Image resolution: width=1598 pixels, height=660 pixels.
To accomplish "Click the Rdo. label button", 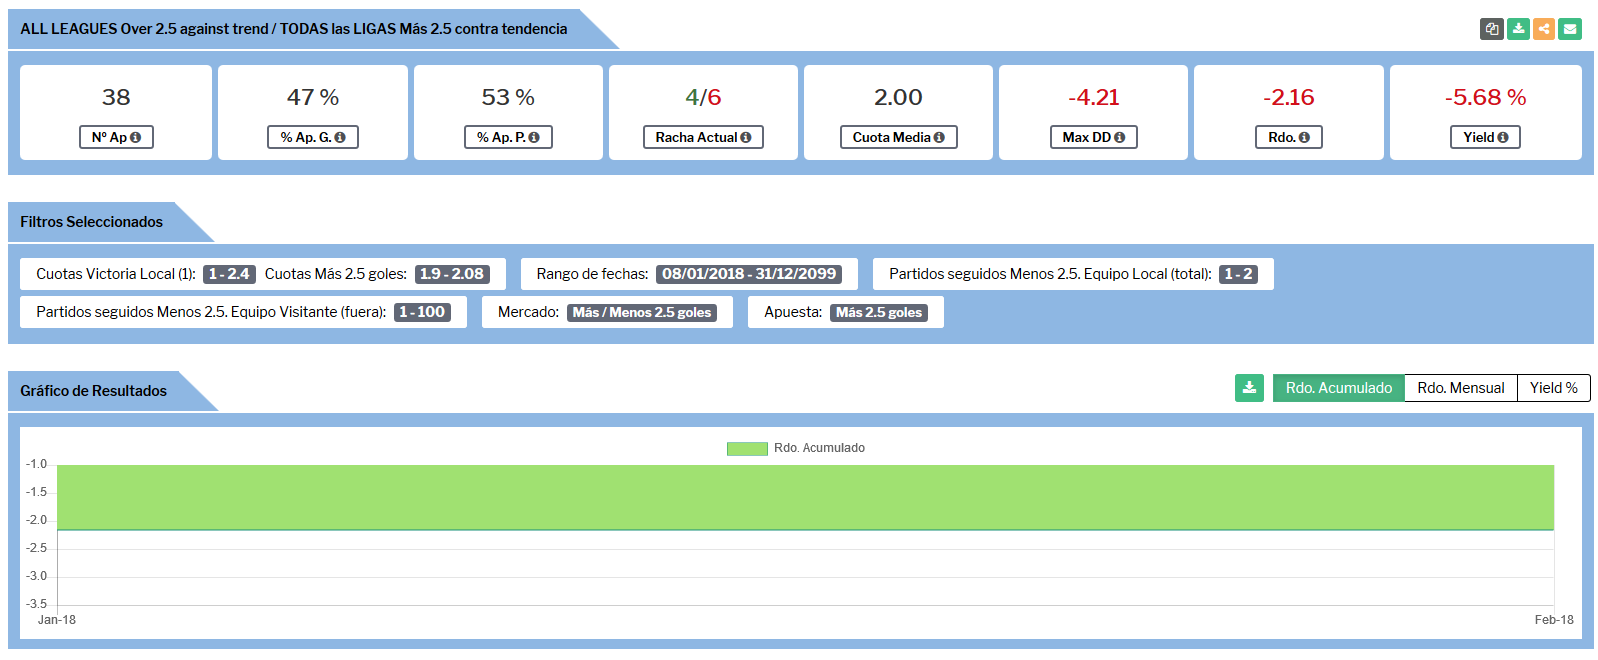I will pos(1288,137).
